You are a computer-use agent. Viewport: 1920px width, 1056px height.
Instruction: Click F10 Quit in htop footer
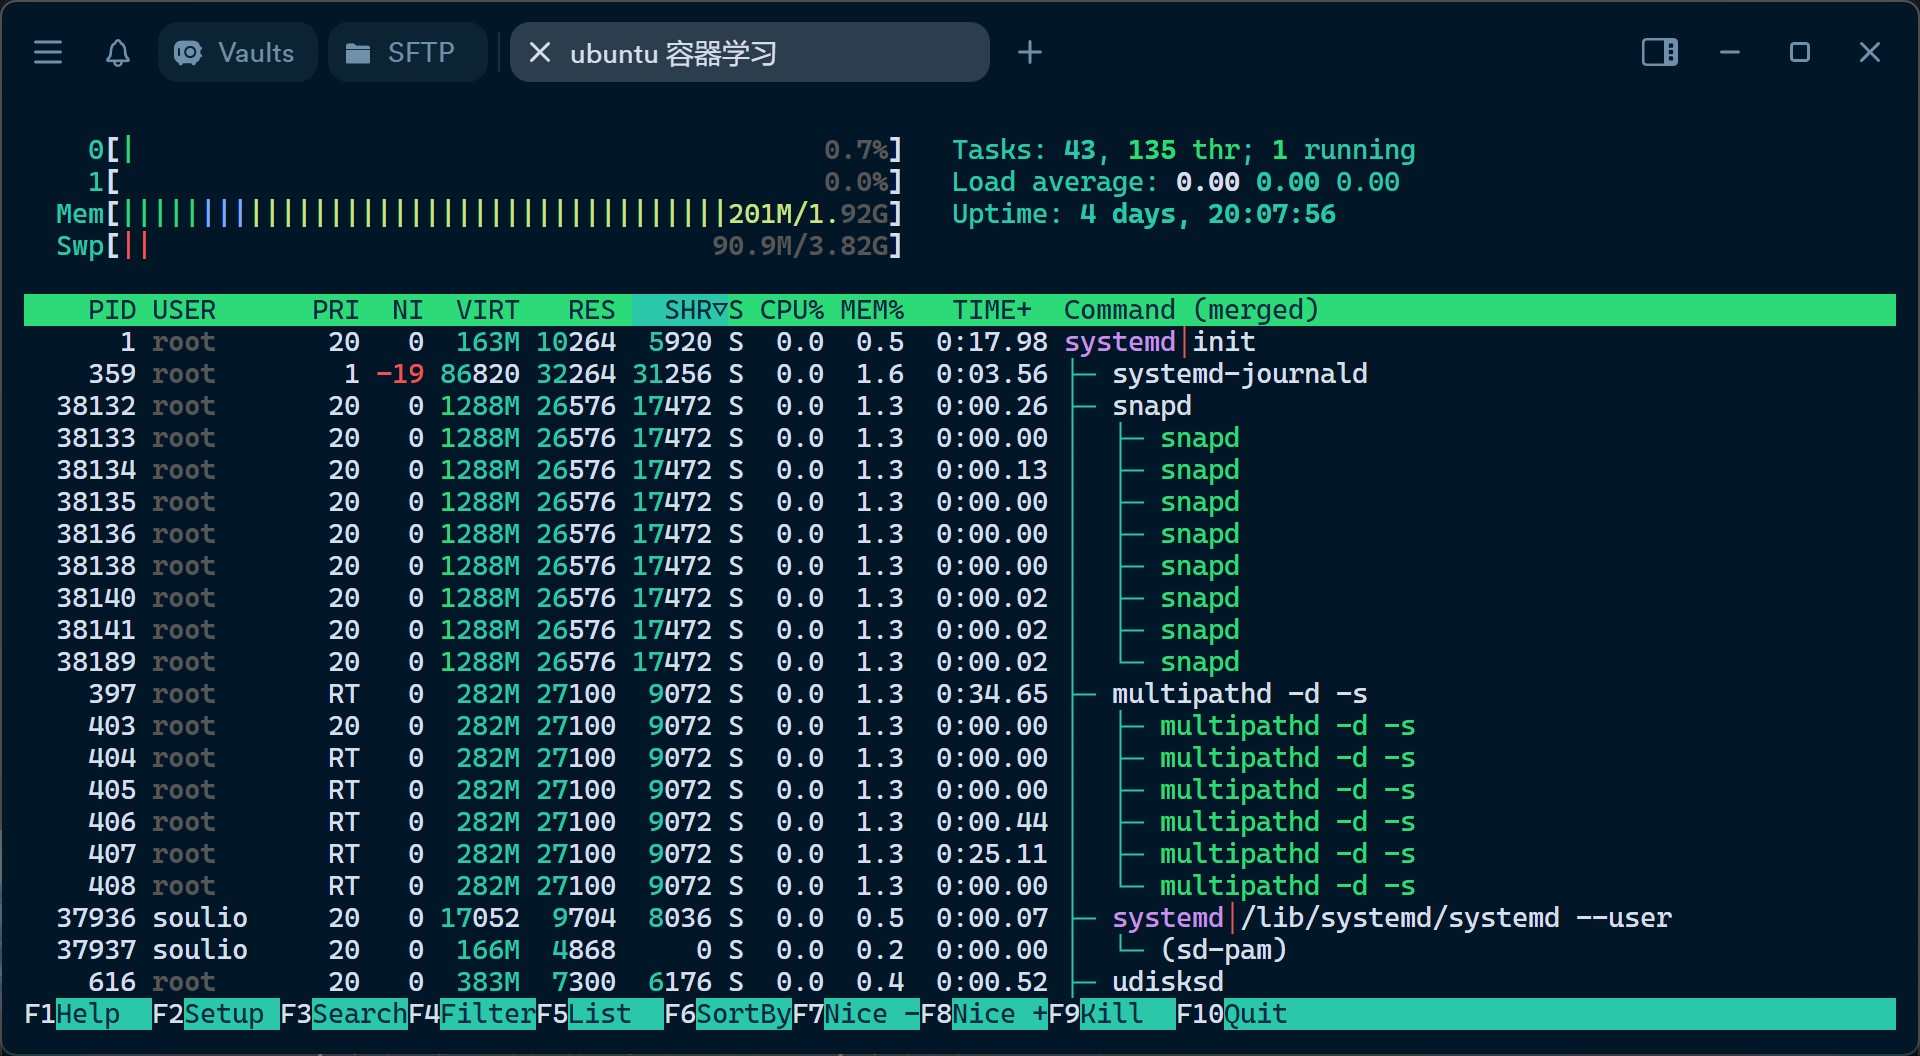click(1232, 1014)
